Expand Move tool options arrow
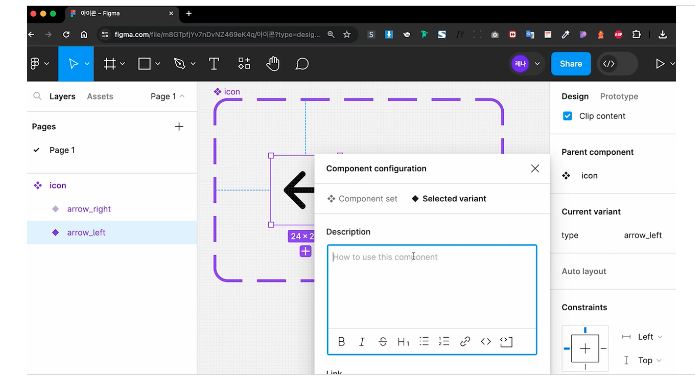Image resolution: width=695 pixels, height=379 pixels. [x=87, y=64]
